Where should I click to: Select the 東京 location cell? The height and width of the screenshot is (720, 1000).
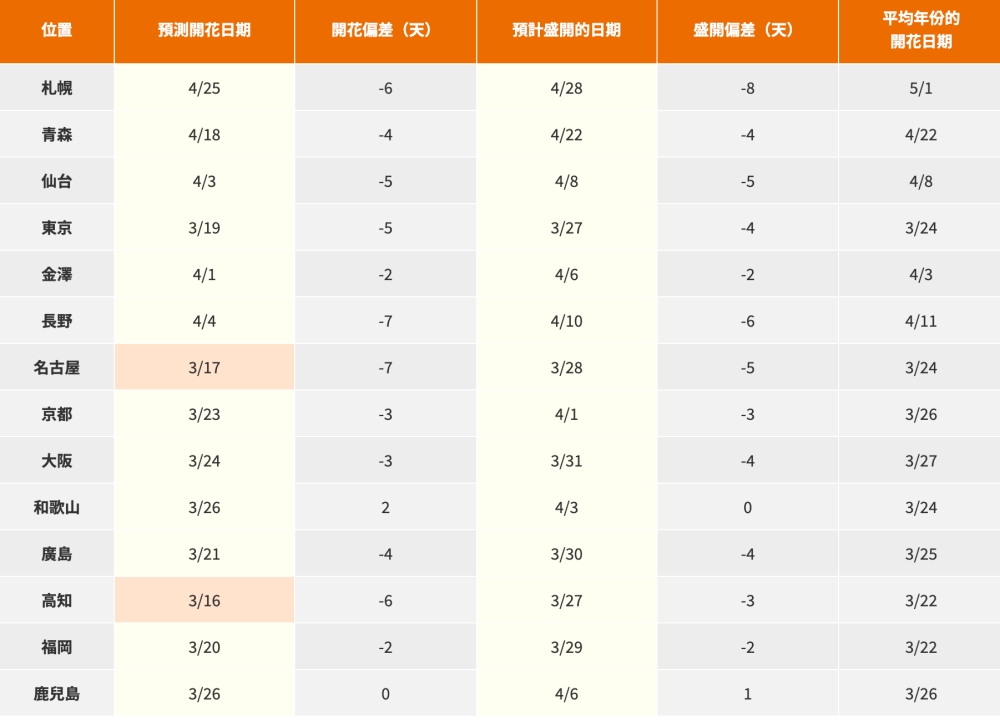[57, 227]
